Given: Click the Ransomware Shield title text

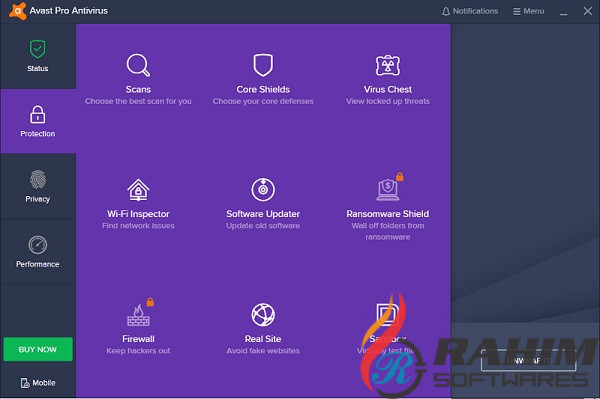Looking at the screenshot, I should (388, 214).
